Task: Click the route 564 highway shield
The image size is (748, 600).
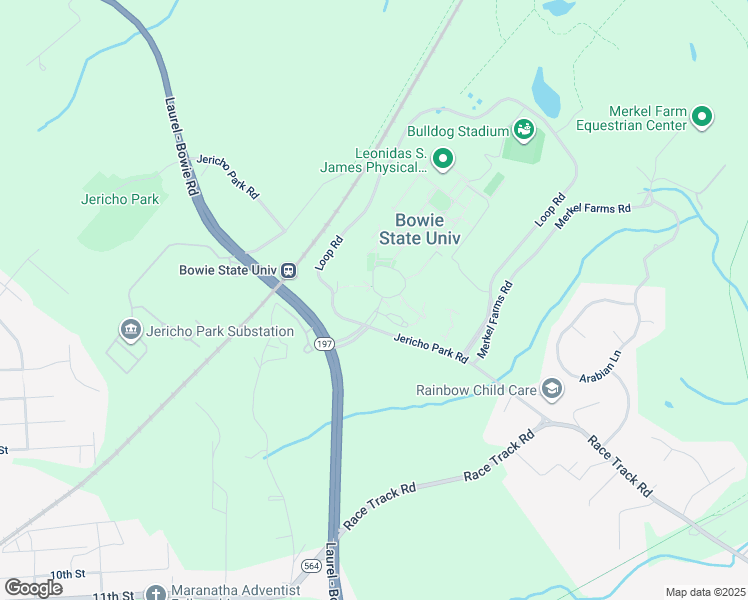Action: [311, 566]
